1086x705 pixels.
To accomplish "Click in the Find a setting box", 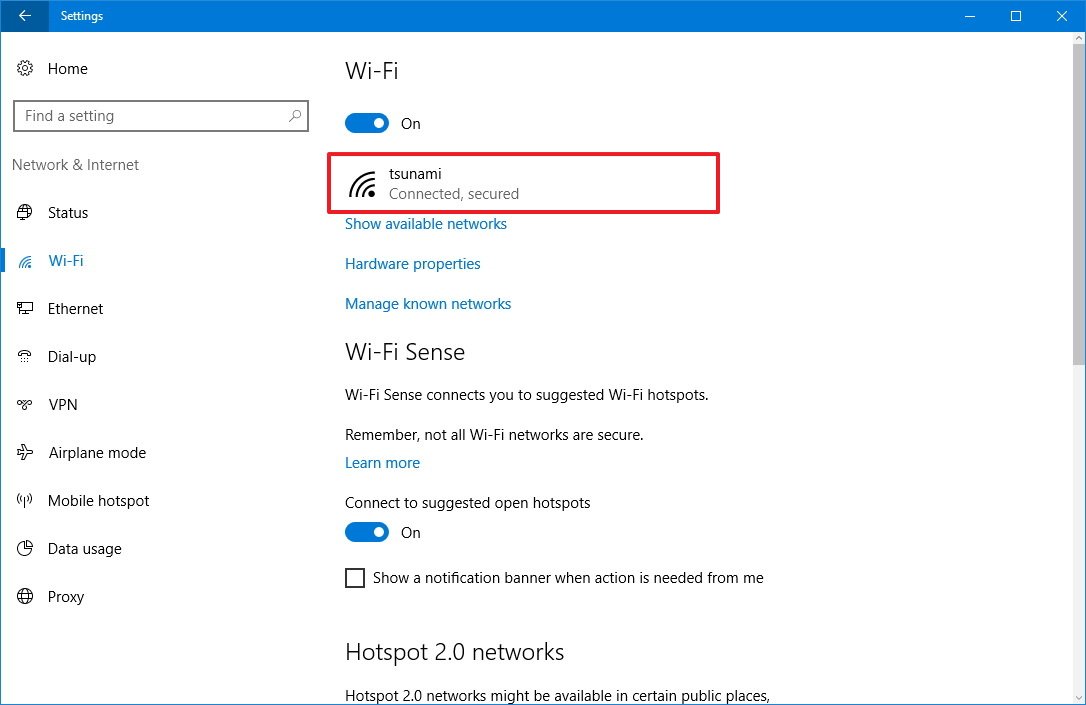I will (x=150, y=116).
